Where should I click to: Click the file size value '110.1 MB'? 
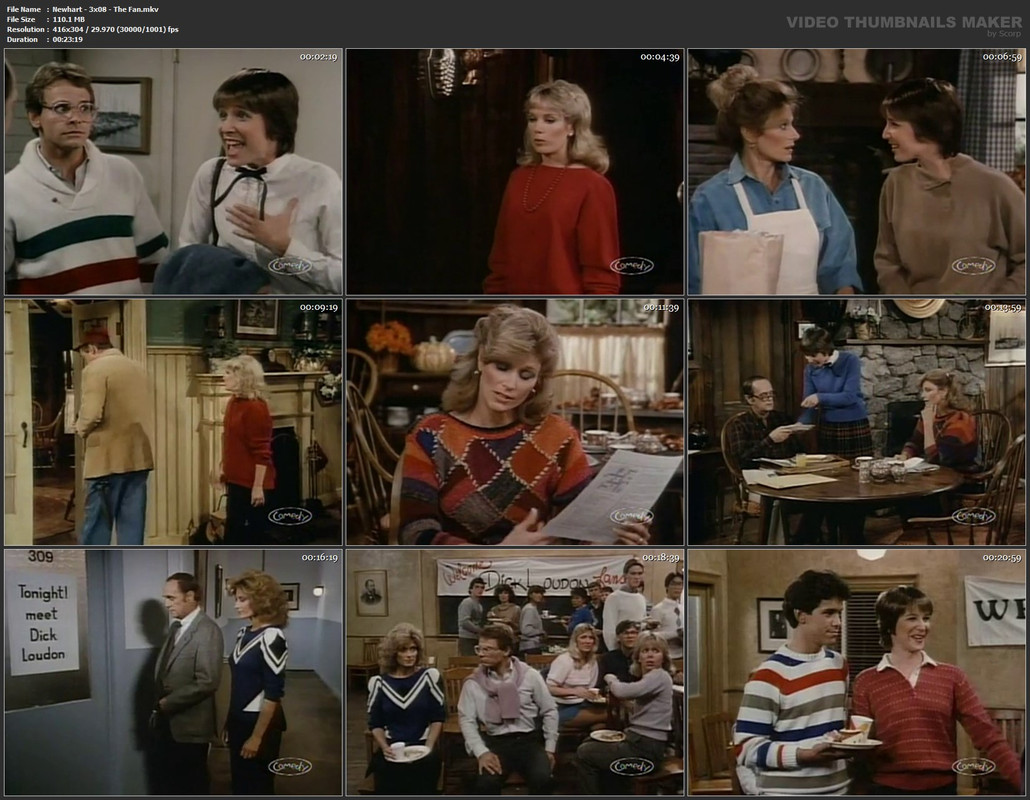pos(68,20)
